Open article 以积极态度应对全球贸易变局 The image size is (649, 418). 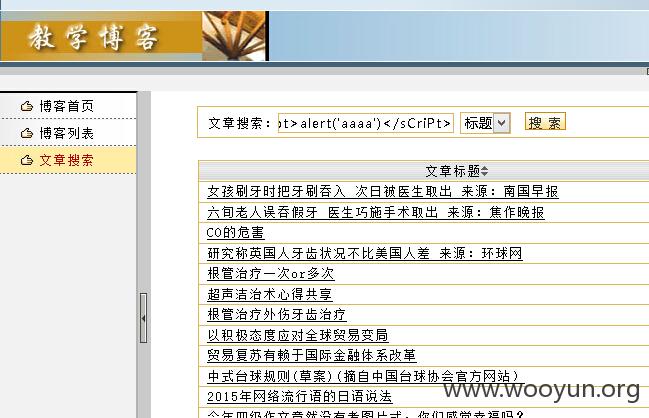pyautogui.click(x=298, y=335)
